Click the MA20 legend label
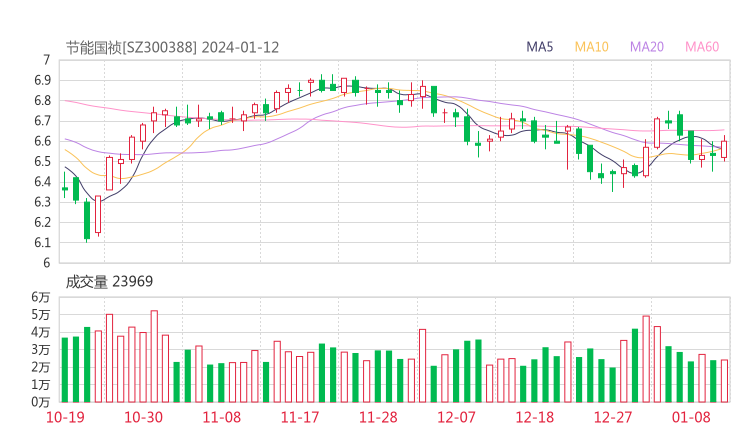The height and width of the screenshot is (440, 740). coord(647,47)
